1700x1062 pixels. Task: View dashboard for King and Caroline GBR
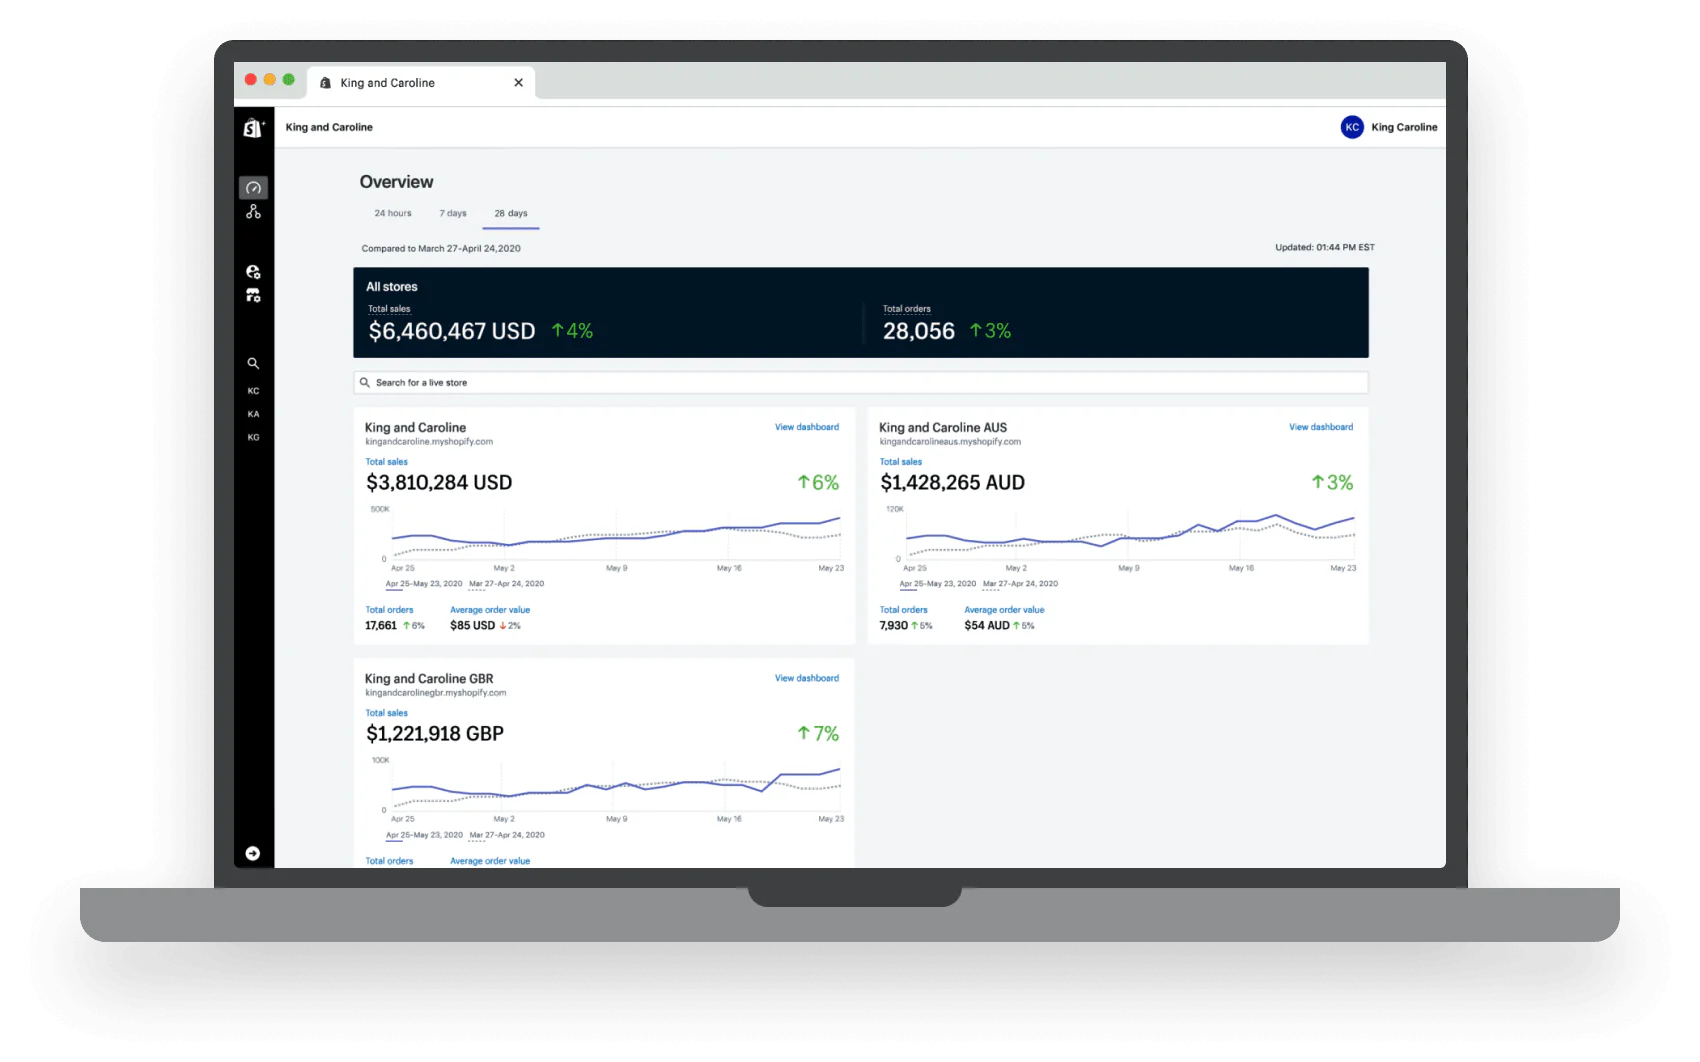[x=807, y=678]
